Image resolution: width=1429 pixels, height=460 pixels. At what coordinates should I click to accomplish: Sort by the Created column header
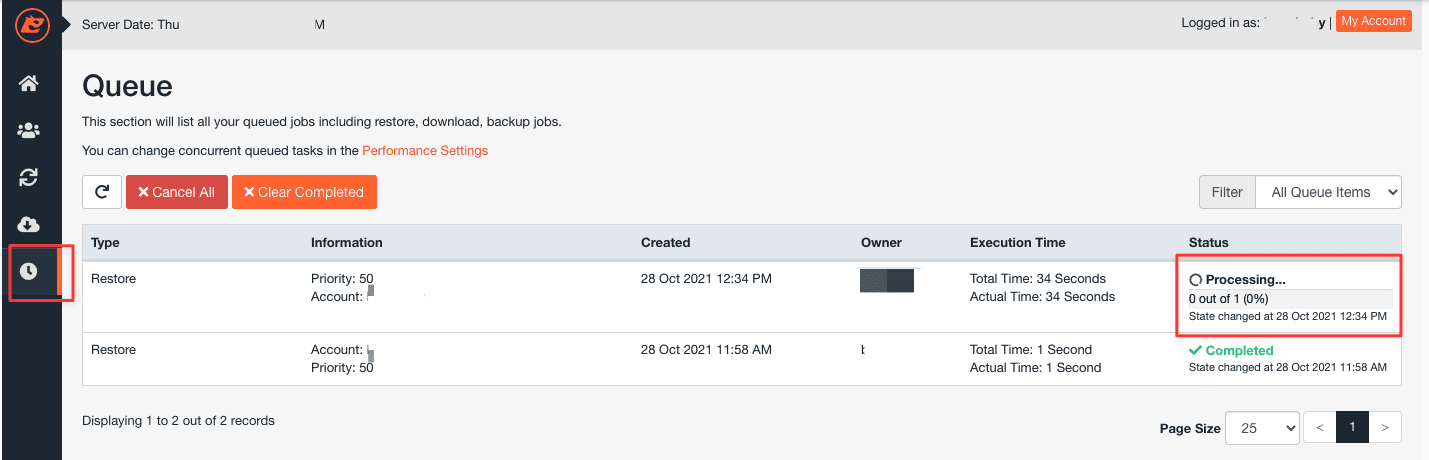pyautogui.click(x=665, y=242)
